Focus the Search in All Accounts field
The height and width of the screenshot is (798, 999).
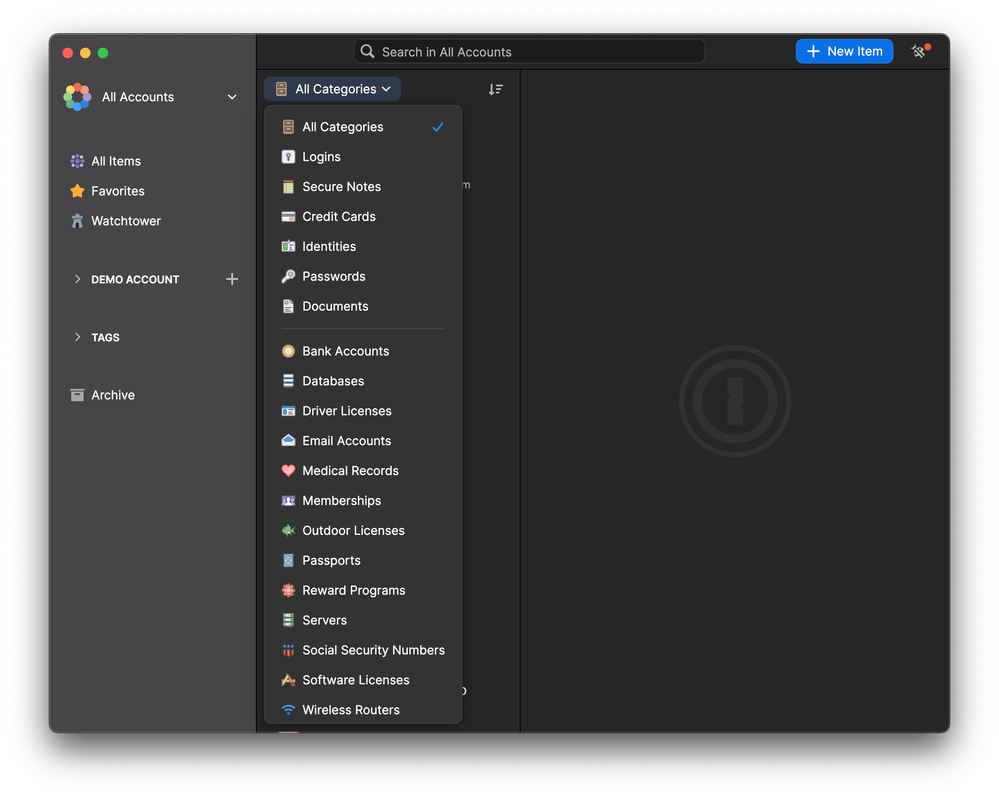pyautogui.click(x=530, y=52)
